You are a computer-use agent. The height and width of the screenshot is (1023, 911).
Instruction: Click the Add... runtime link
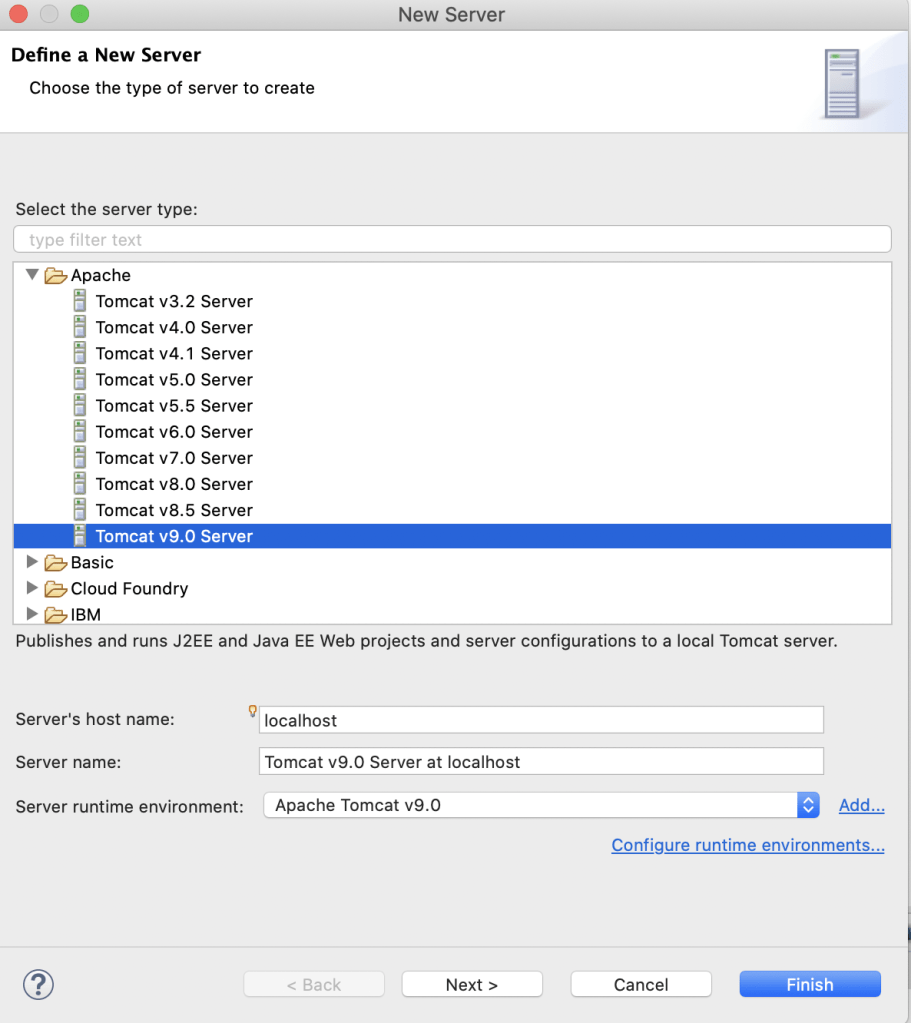click(861, 805)
